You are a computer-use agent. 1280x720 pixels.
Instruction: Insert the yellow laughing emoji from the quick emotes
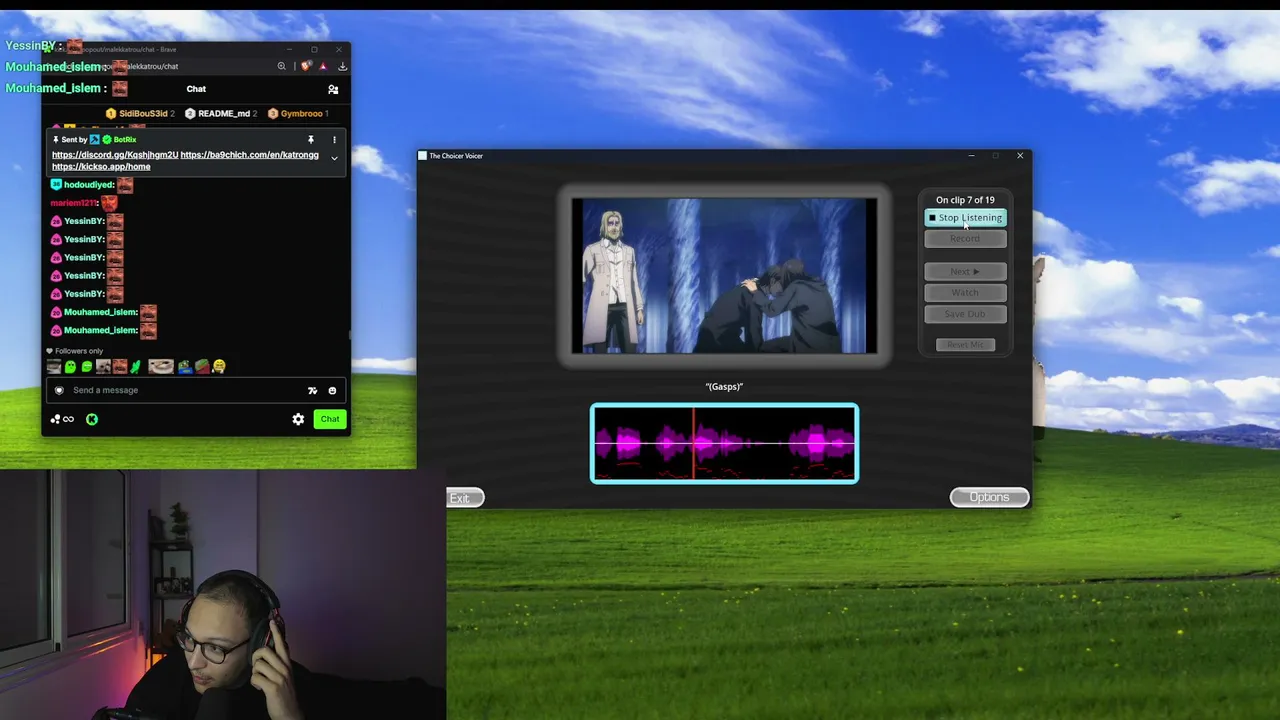pyautogui.click(x=219, y=367)
